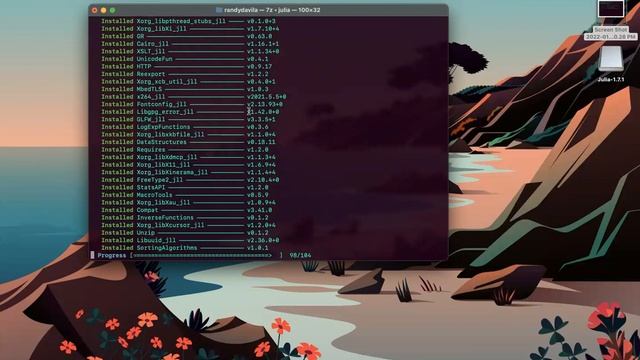Click version v2021.5.5+0 of x264_jll
Viewport: 640px width, 360px height.
tap(267, 97)
